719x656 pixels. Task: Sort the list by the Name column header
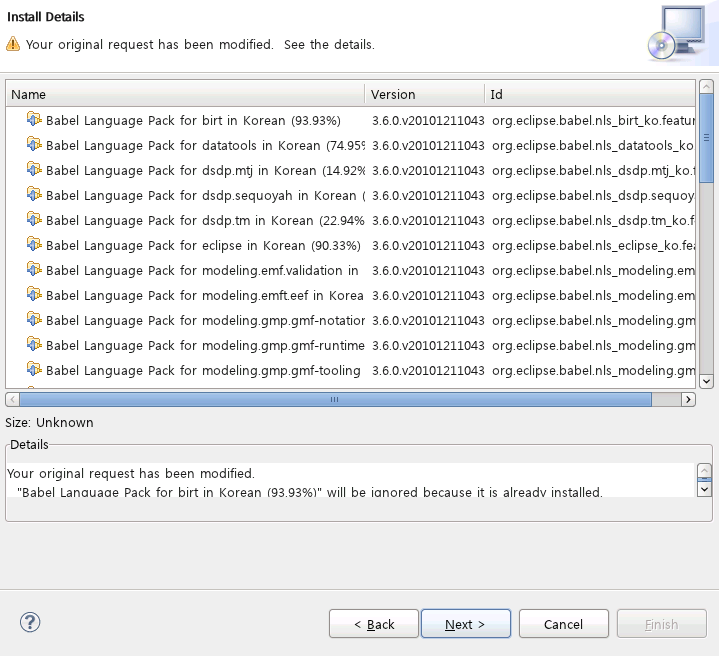tap(185, 94)
